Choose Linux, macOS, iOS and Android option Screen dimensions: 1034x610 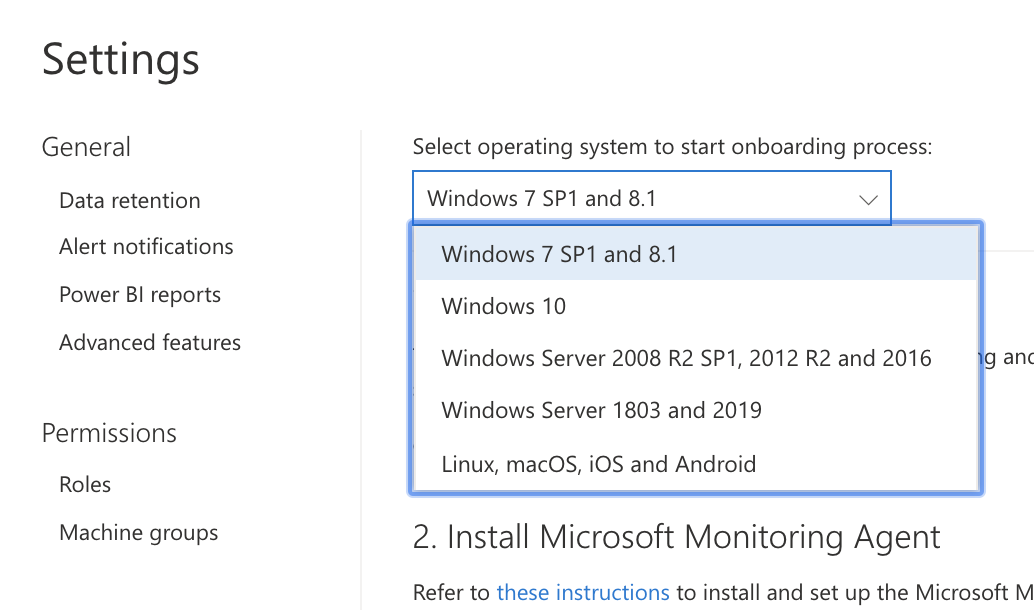[598, 464]
